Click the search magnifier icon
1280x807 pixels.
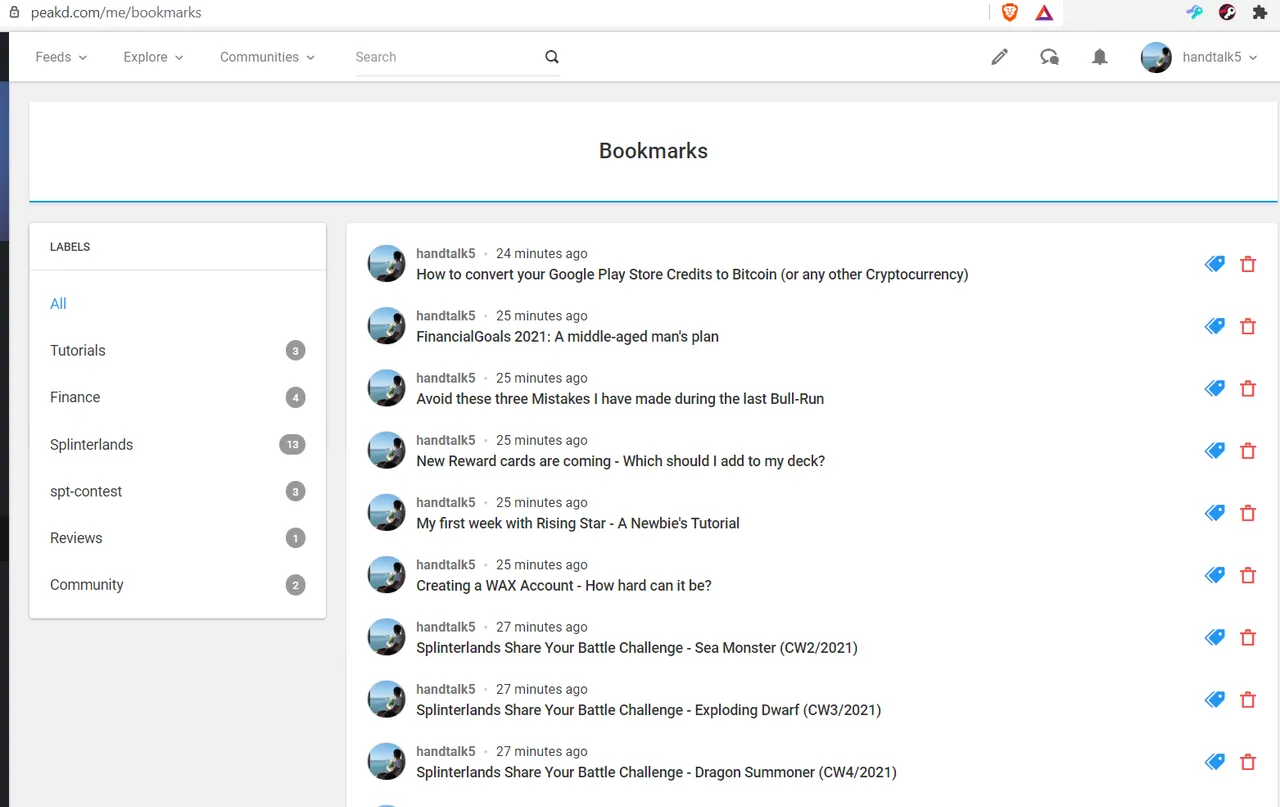[x=552, y=57]
